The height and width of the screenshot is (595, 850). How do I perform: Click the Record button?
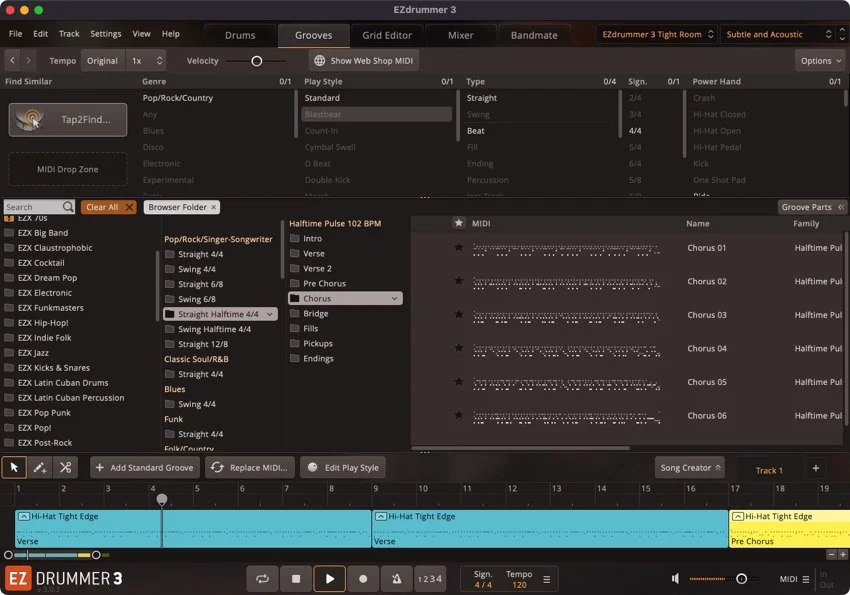click(x=363, y=579)
